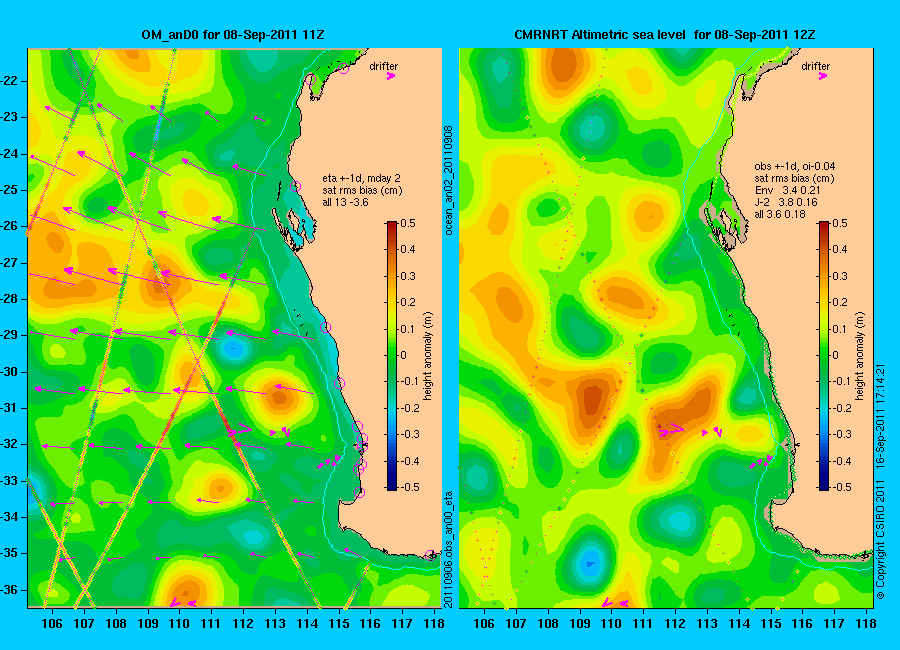This screenshot has height=650, width=900.
Task: Click longitude label 110 under left map
Action: (180, 624)
